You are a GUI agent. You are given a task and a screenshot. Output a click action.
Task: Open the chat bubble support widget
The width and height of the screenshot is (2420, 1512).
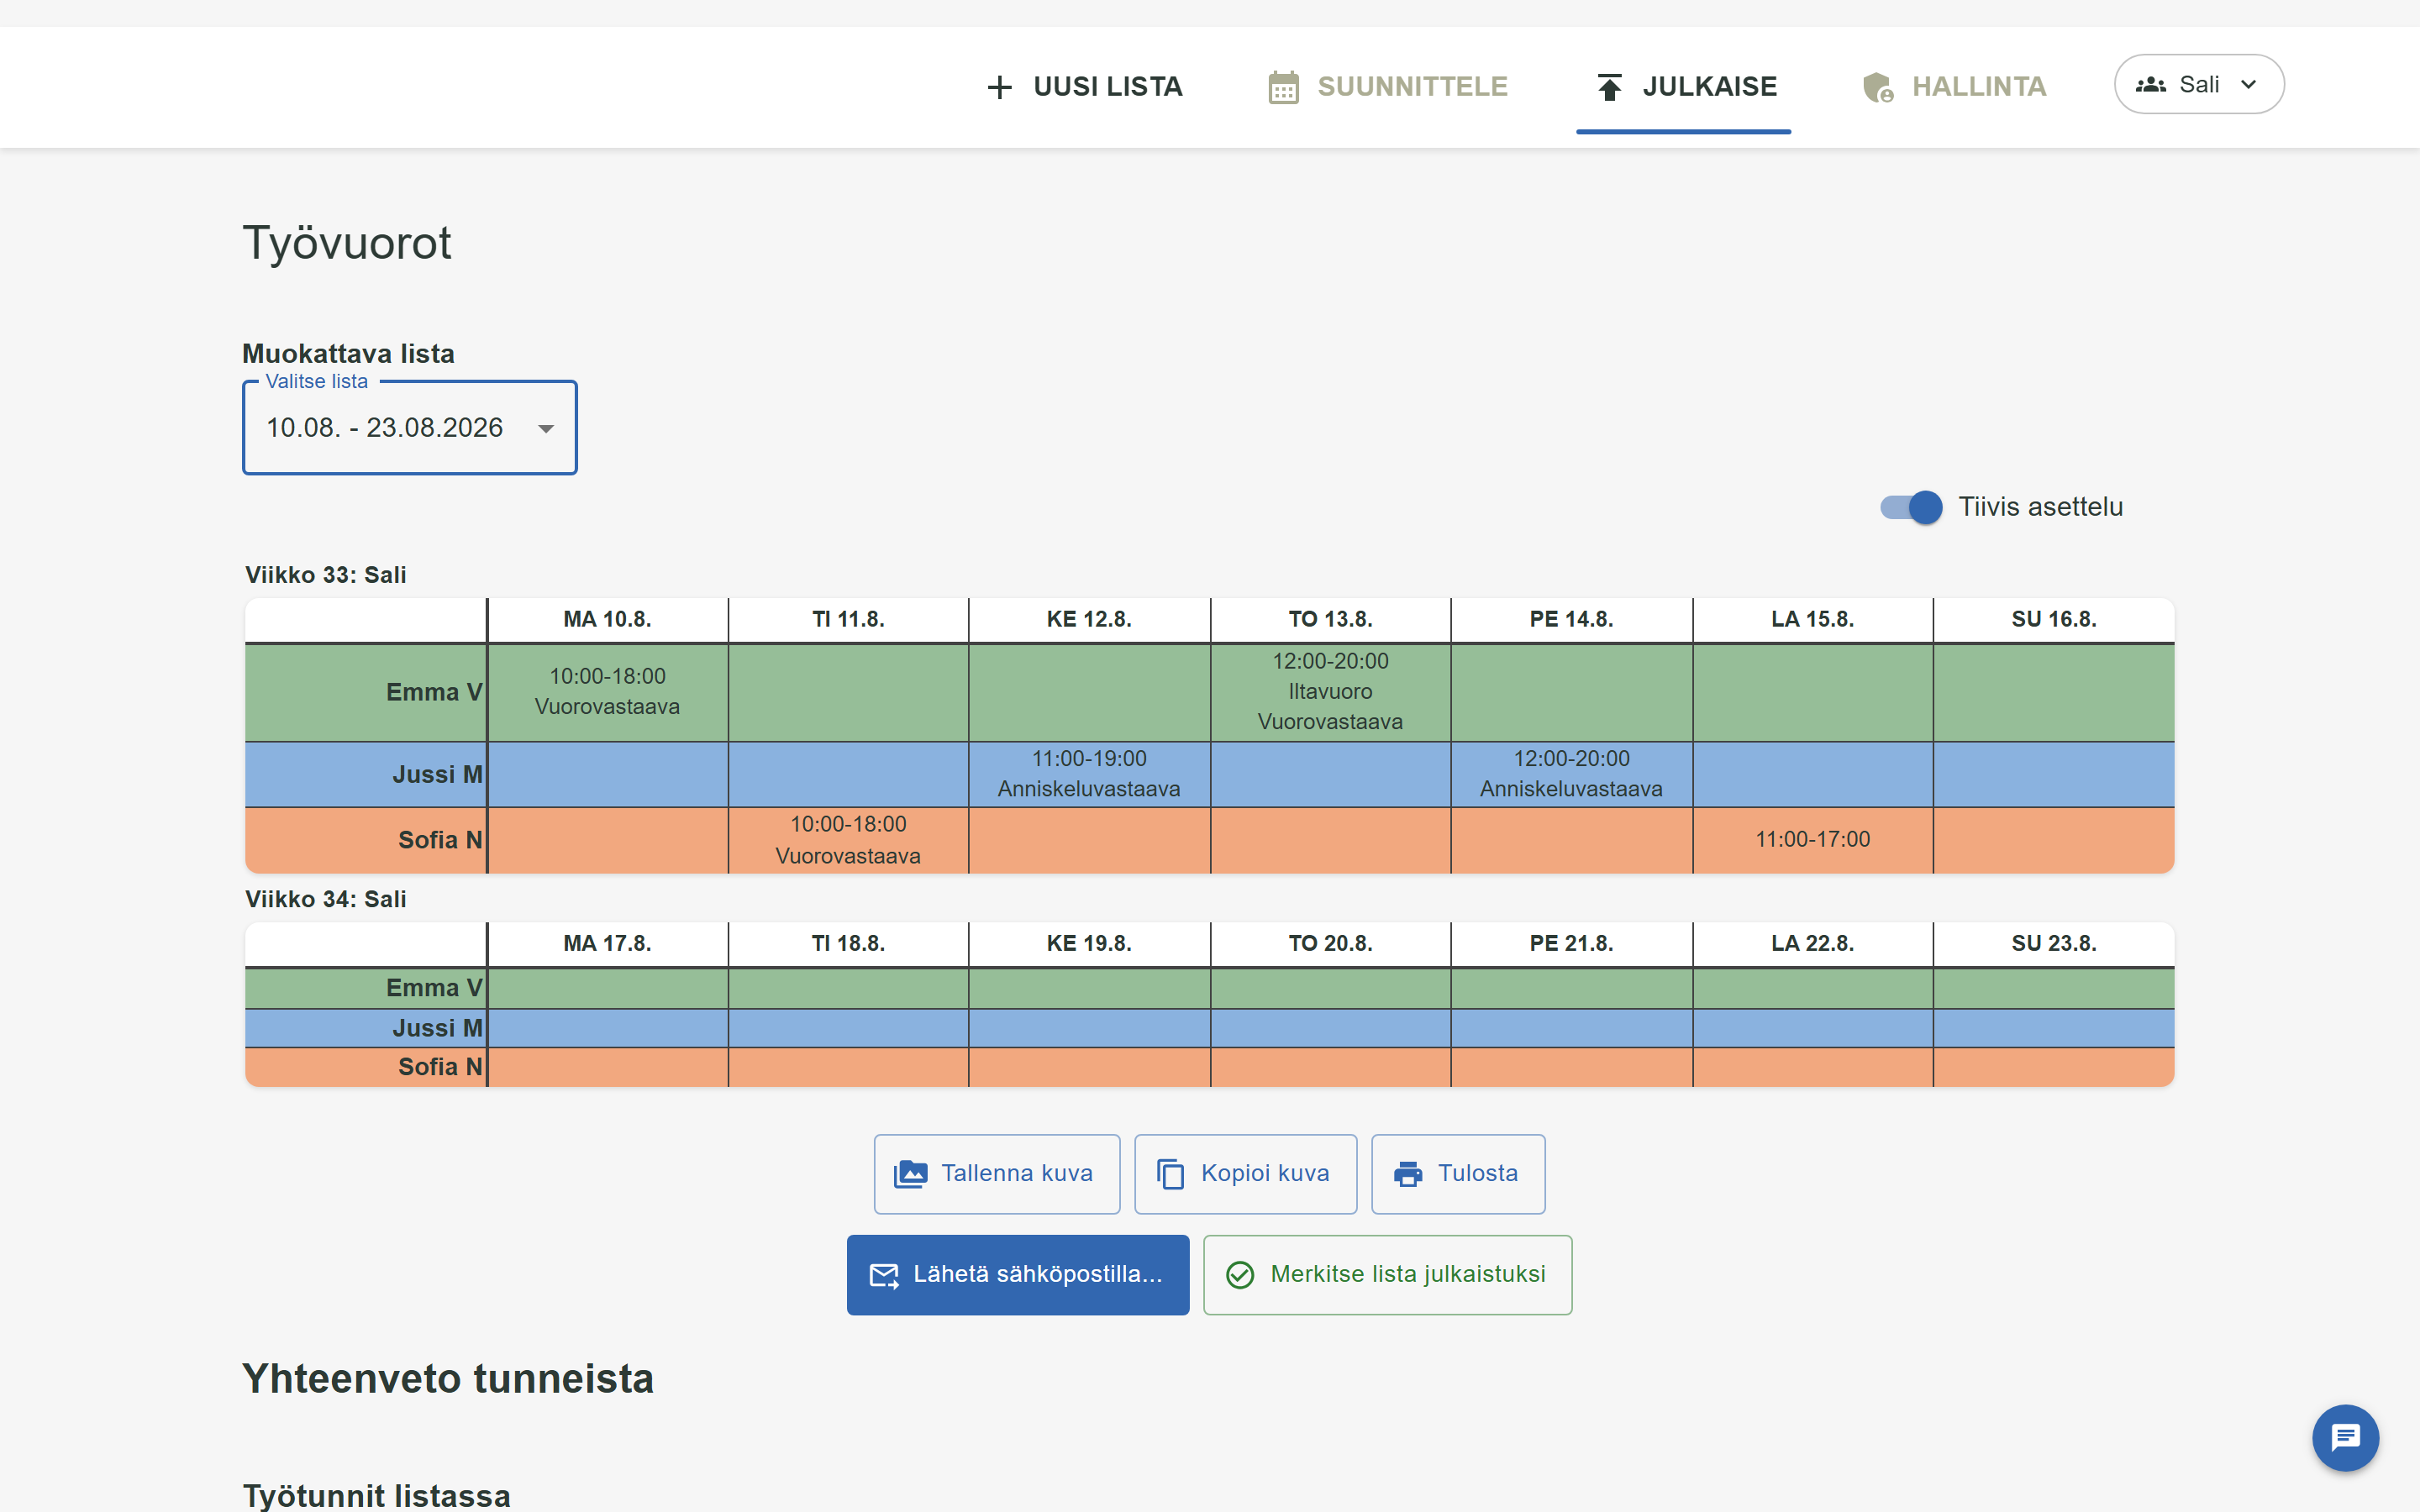pos(2345,1438)
